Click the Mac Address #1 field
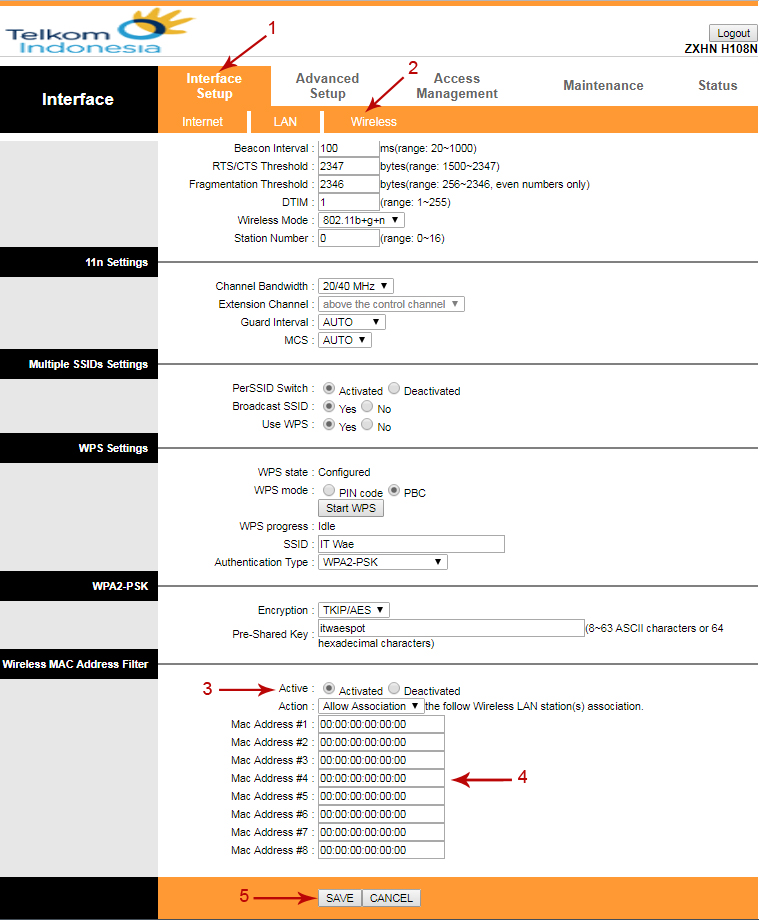Image resolution: width=759 pixels, height=920 pixels. [381, 724]
